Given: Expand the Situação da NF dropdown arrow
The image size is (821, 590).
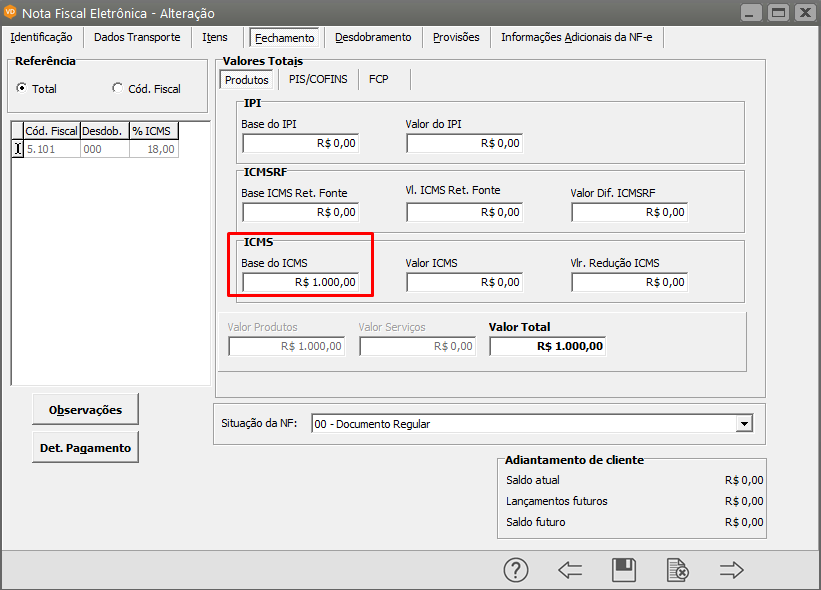Looking at the screenshot, I should click(x=743, y=424).
